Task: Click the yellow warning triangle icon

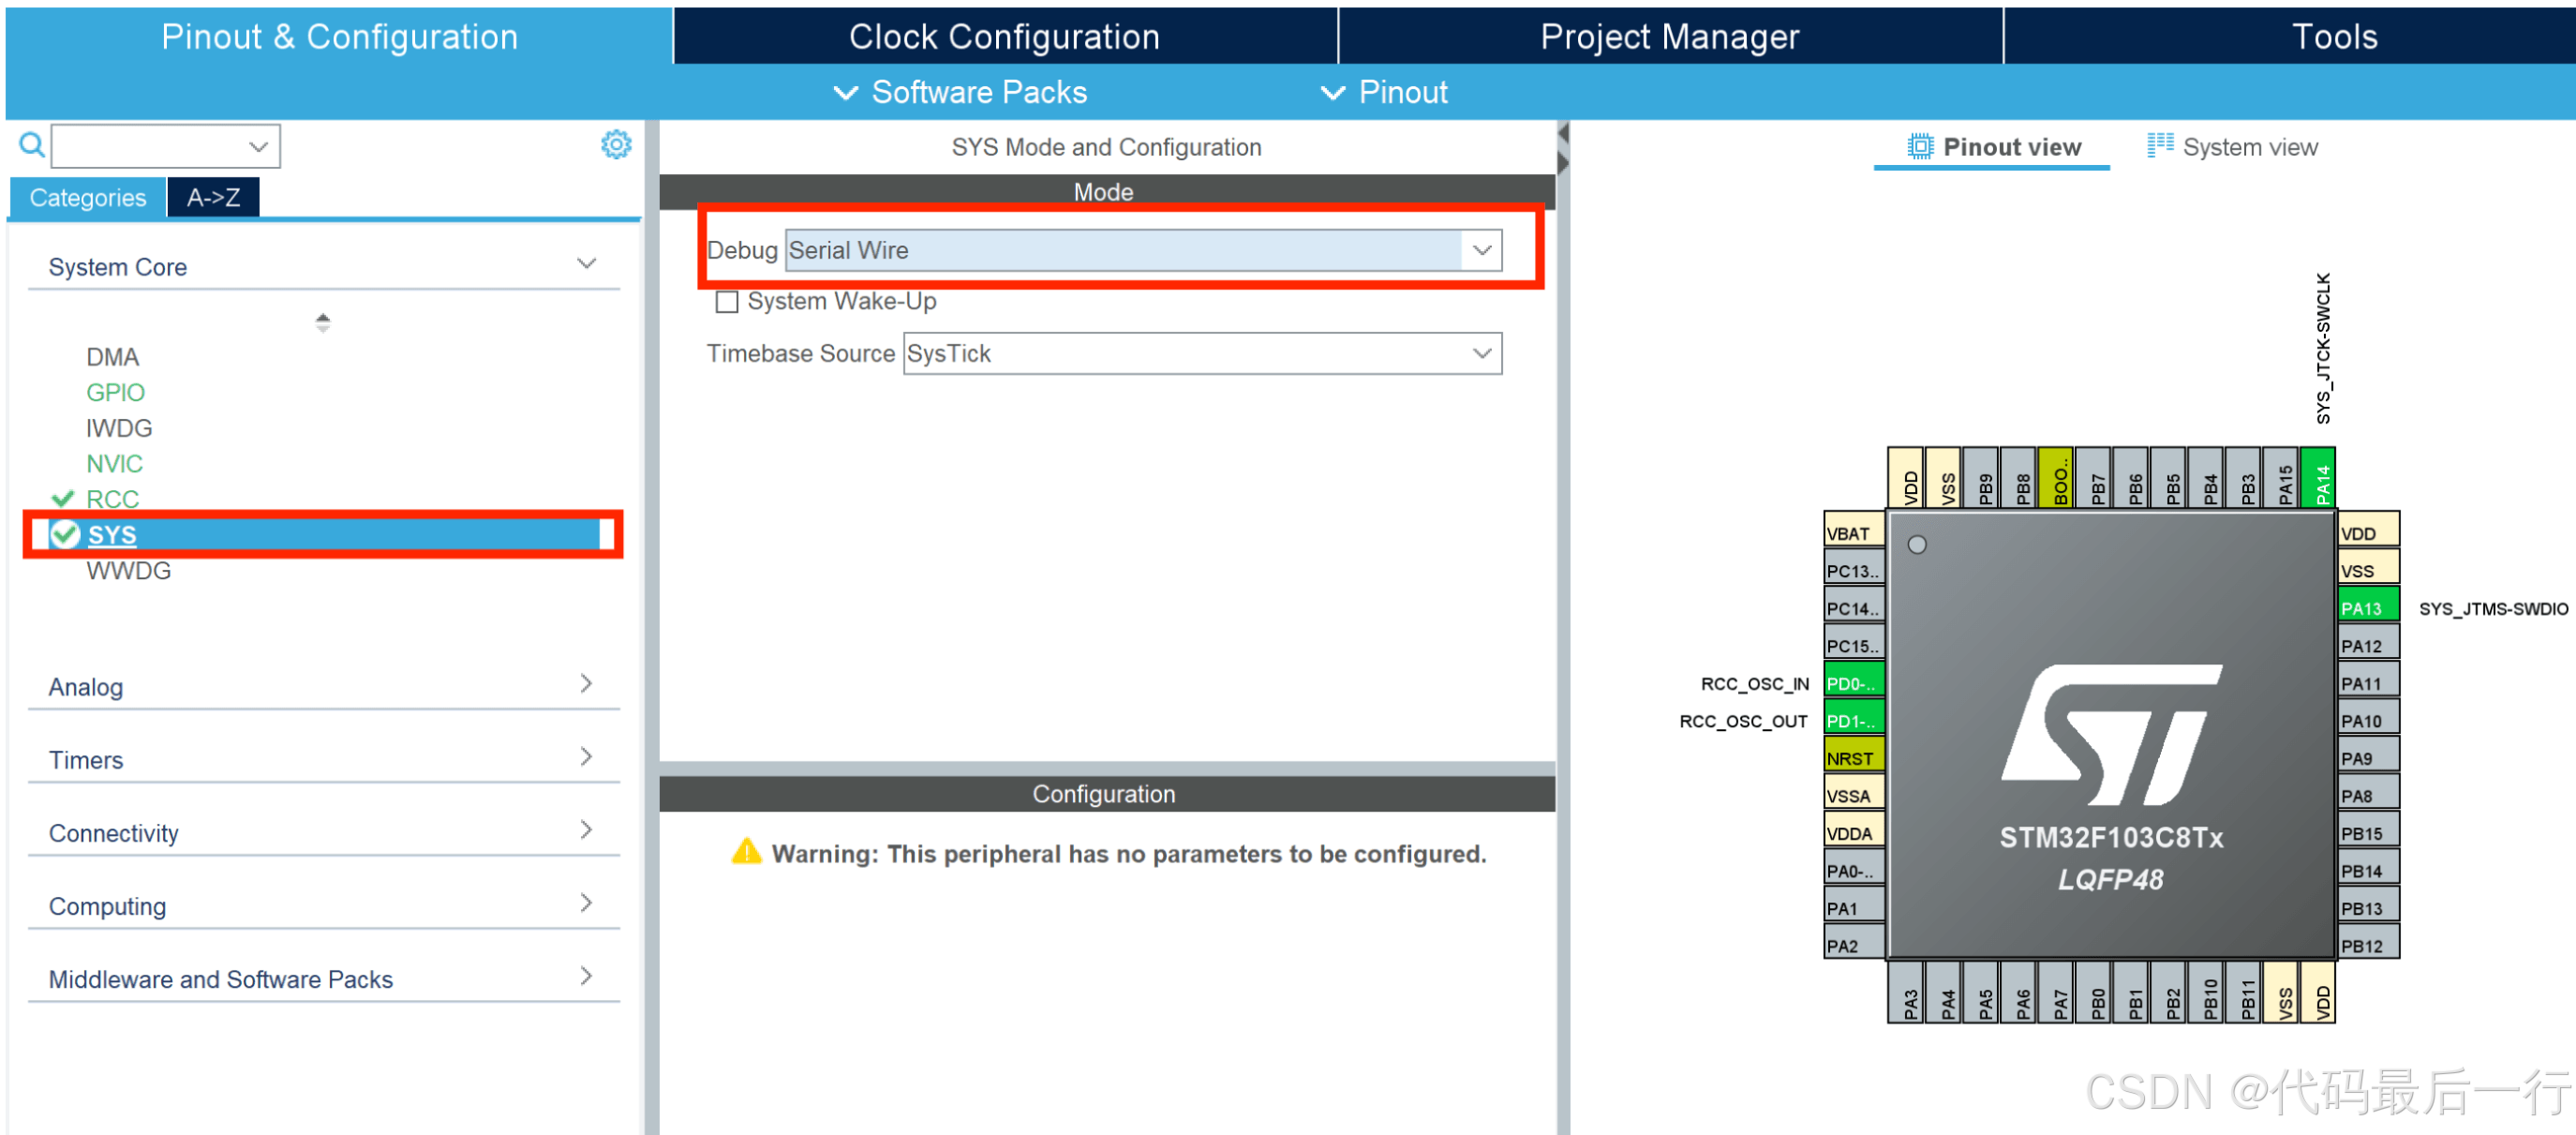Action: click(x=746, y=852)
